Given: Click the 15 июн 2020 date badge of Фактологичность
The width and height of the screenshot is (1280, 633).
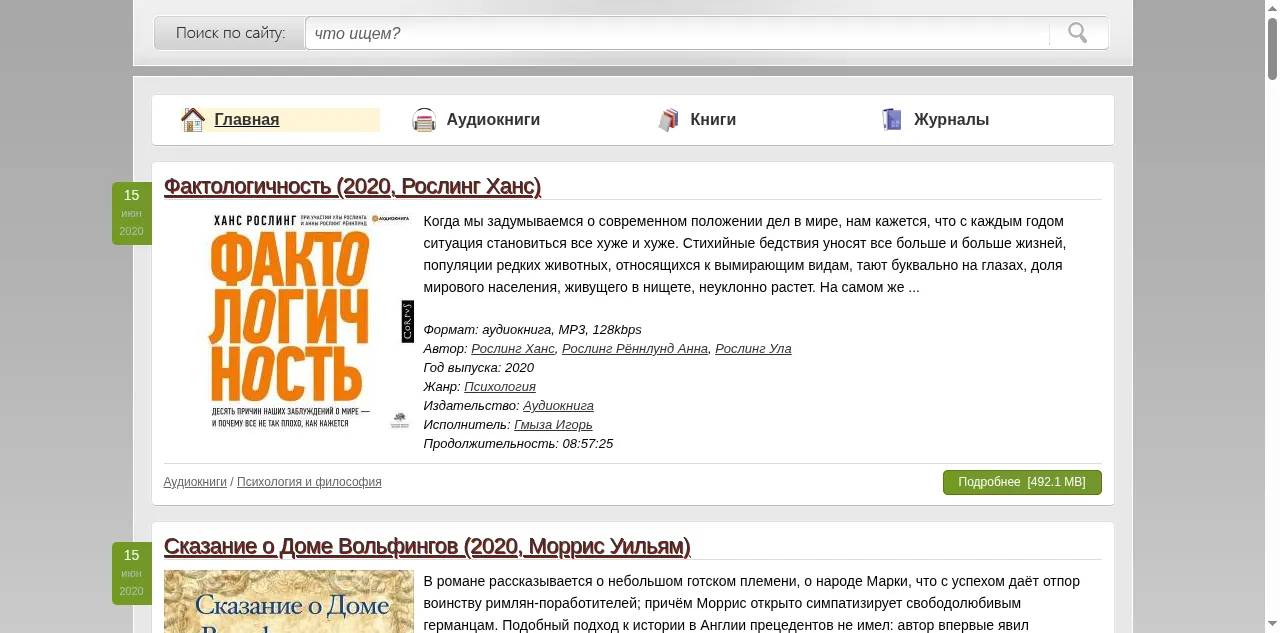Looking at the screenshot, I should tap(132, 213).
